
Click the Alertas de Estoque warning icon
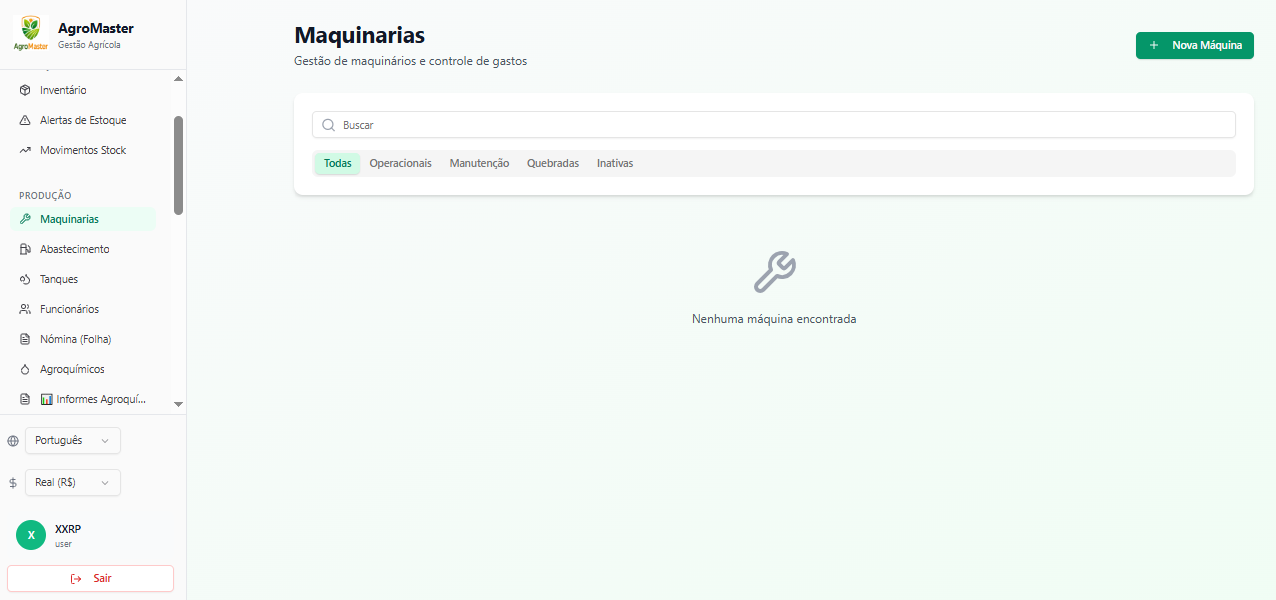pyautogui.click(x=25, y=120)
